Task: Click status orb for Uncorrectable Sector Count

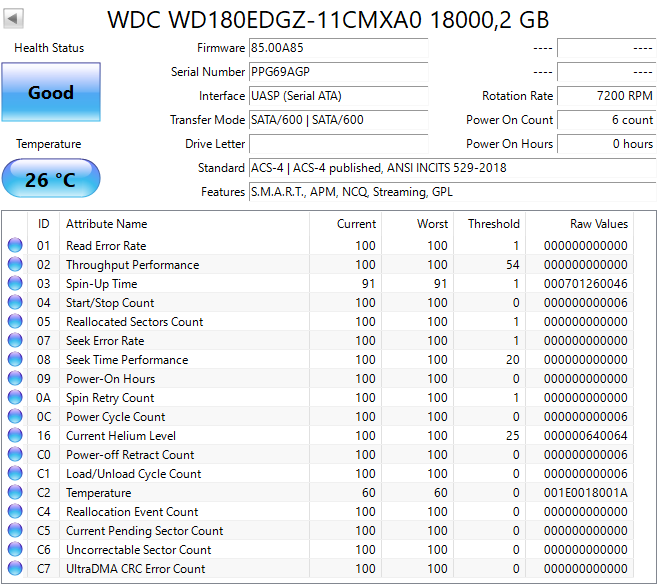Action: (15, 550)
